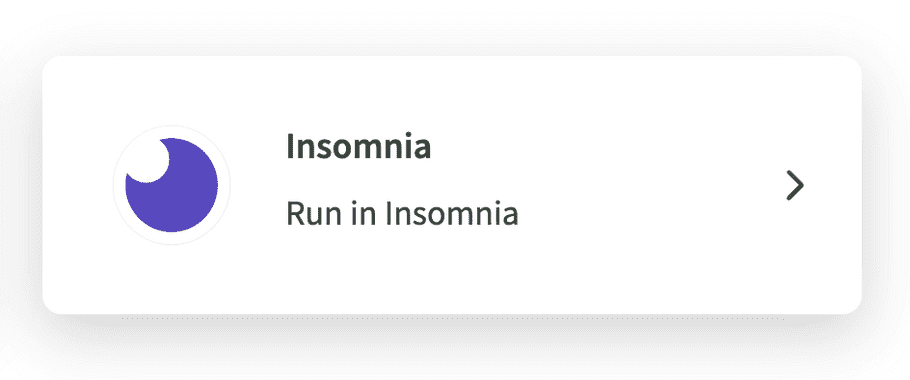
Task: Click the Run in Insomnia text
Action: (402, 213)
